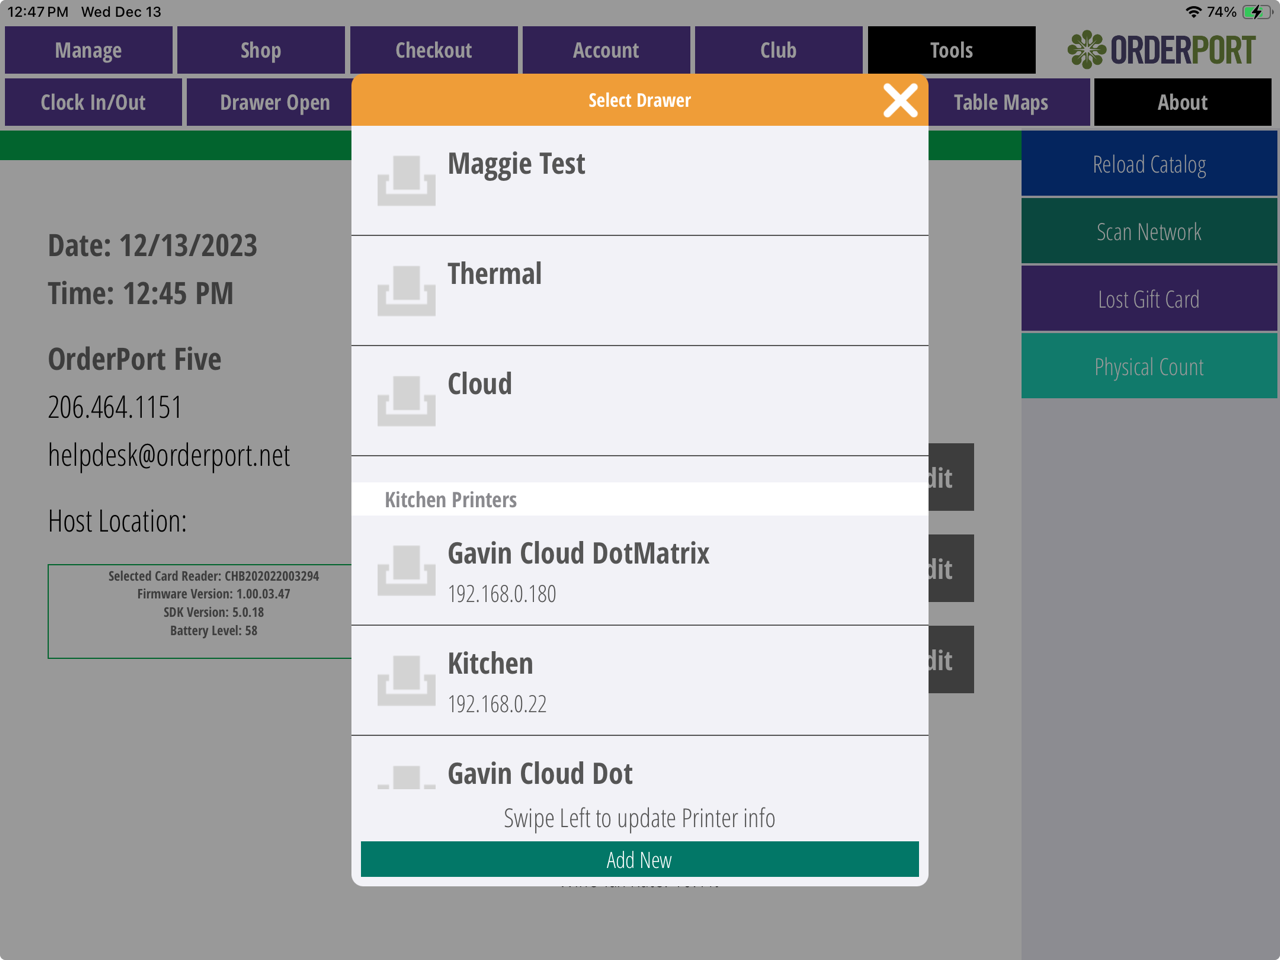1280x960 pixels.
Task: Click the printer icon beside Maggie Test
Action: [406, 181]
